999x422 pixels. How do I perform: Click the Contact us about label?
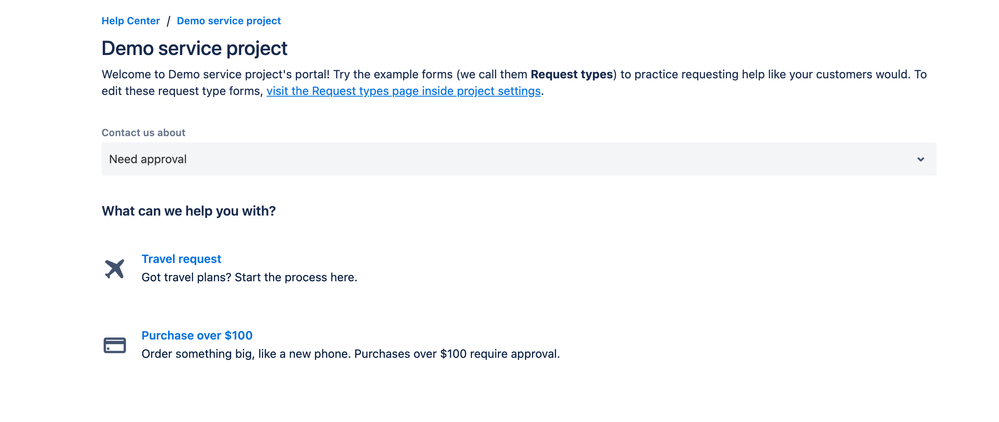pyautogui.click(x=143, y=133)
